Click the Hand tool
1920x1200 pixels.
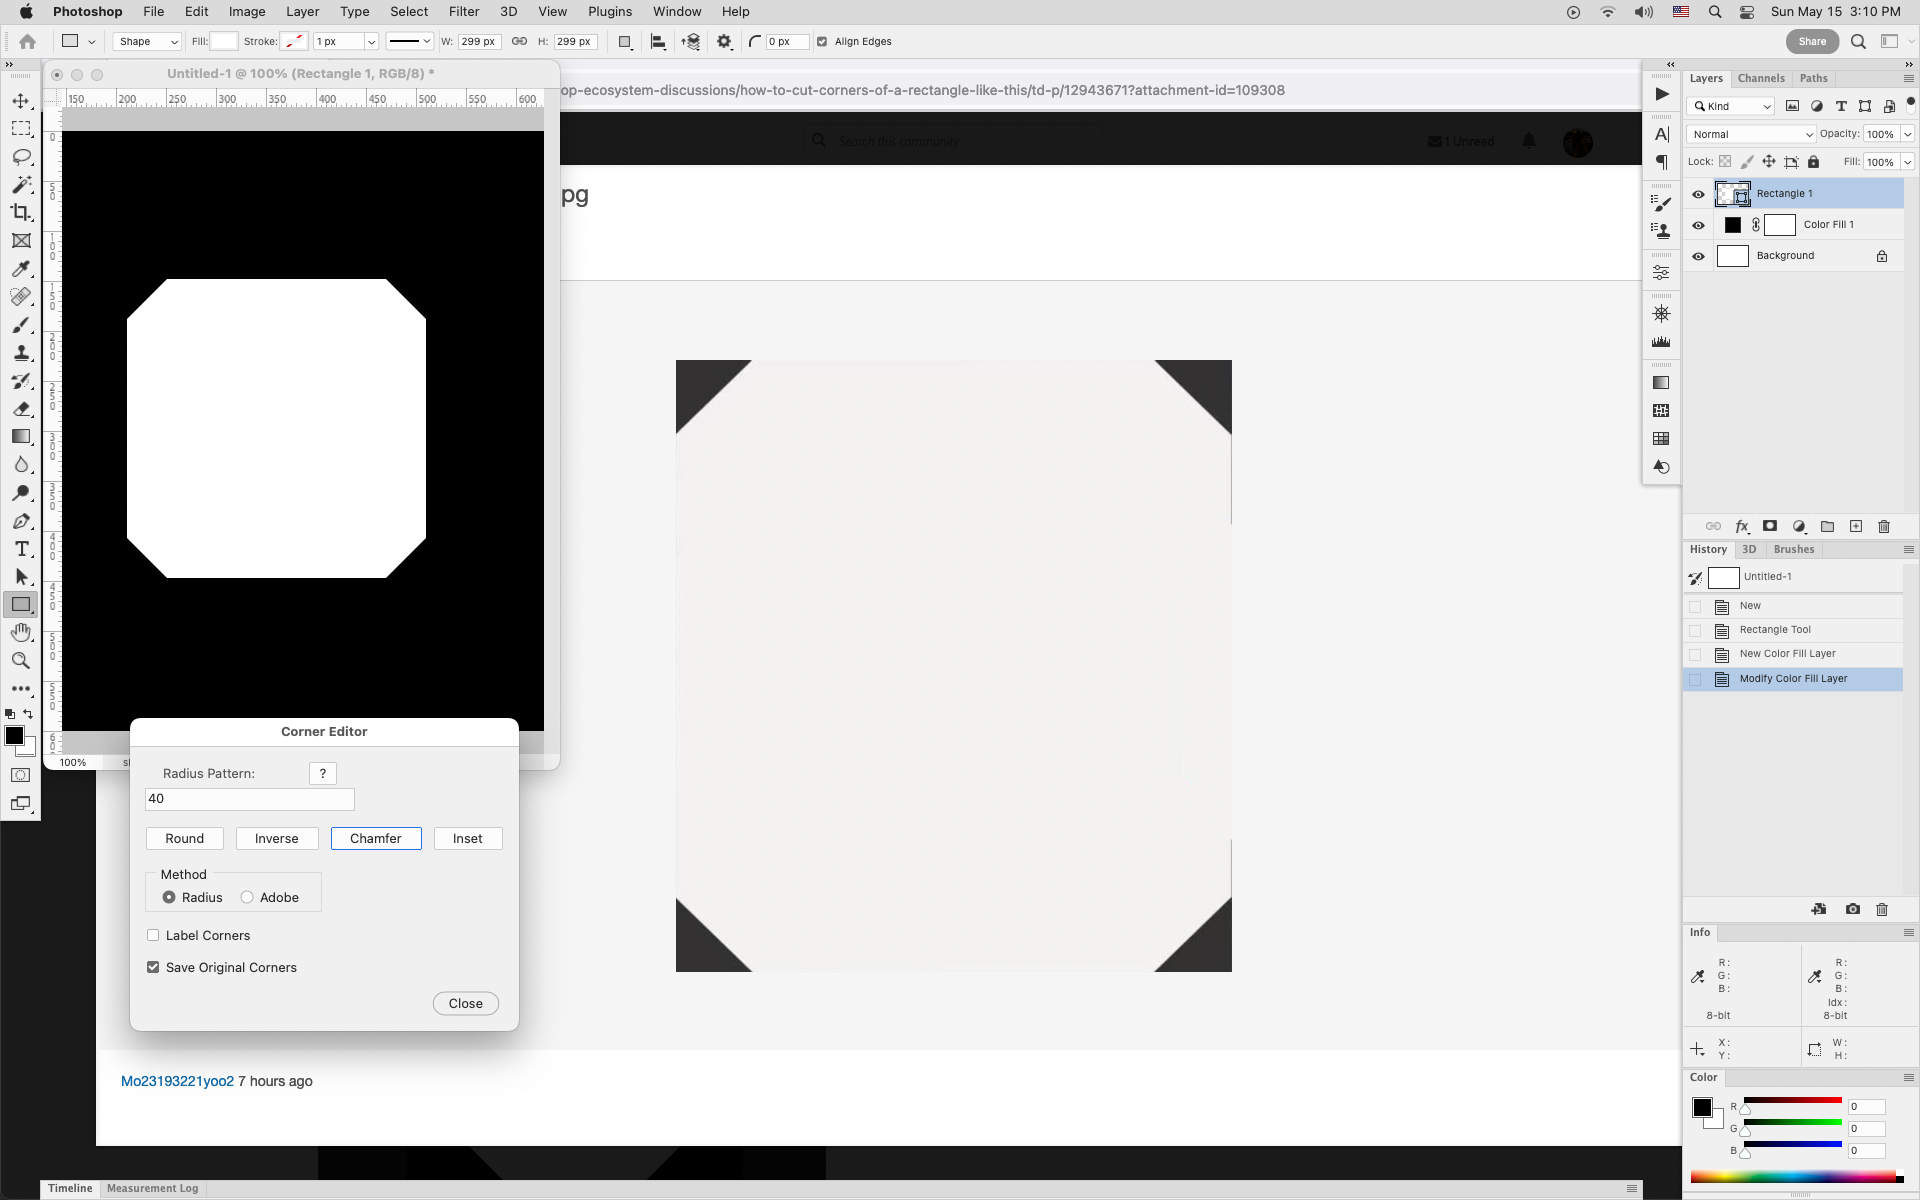tap(21, 633)
